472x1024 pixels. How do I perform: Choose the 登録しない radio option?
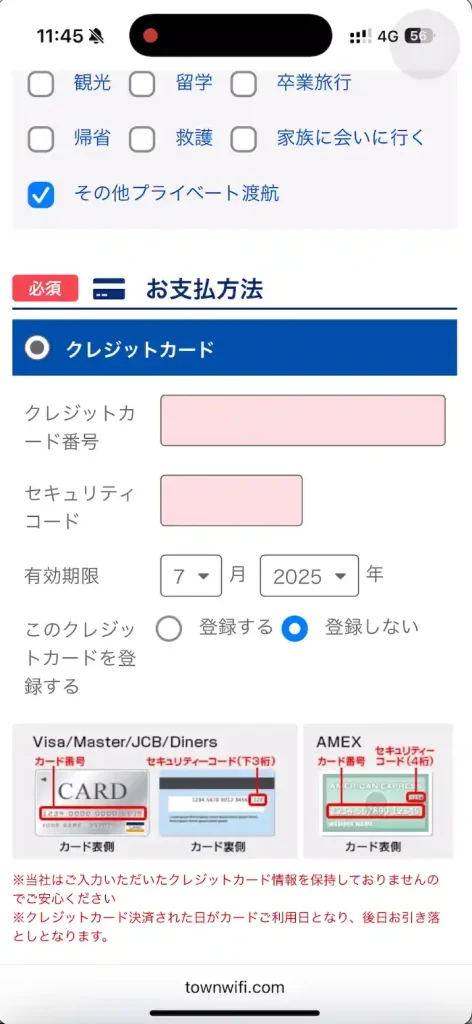(294, 629)
